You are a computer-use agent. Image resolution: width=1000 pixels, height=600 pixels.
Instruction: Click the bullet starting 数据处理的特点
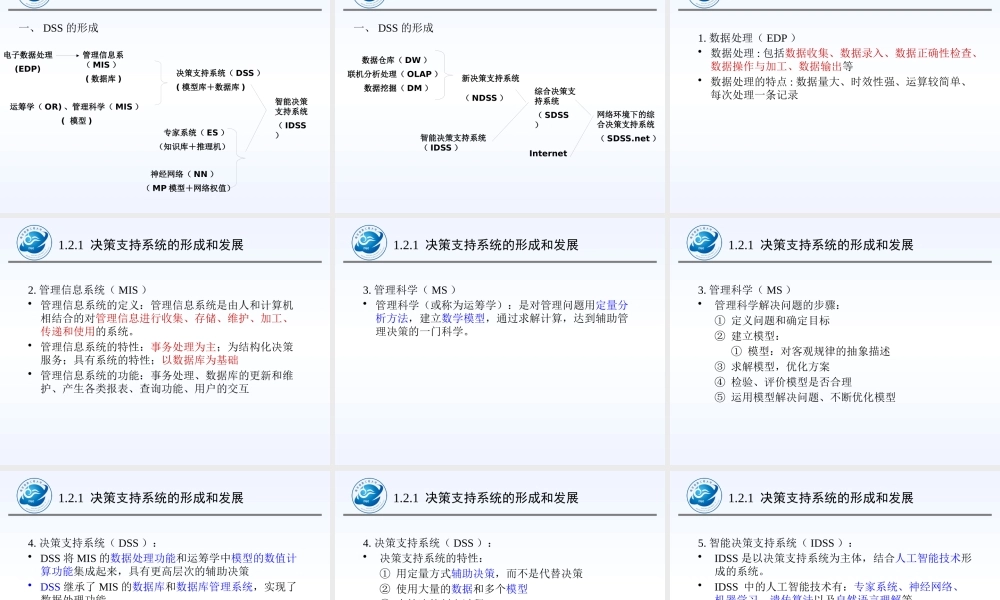point(839,88)
